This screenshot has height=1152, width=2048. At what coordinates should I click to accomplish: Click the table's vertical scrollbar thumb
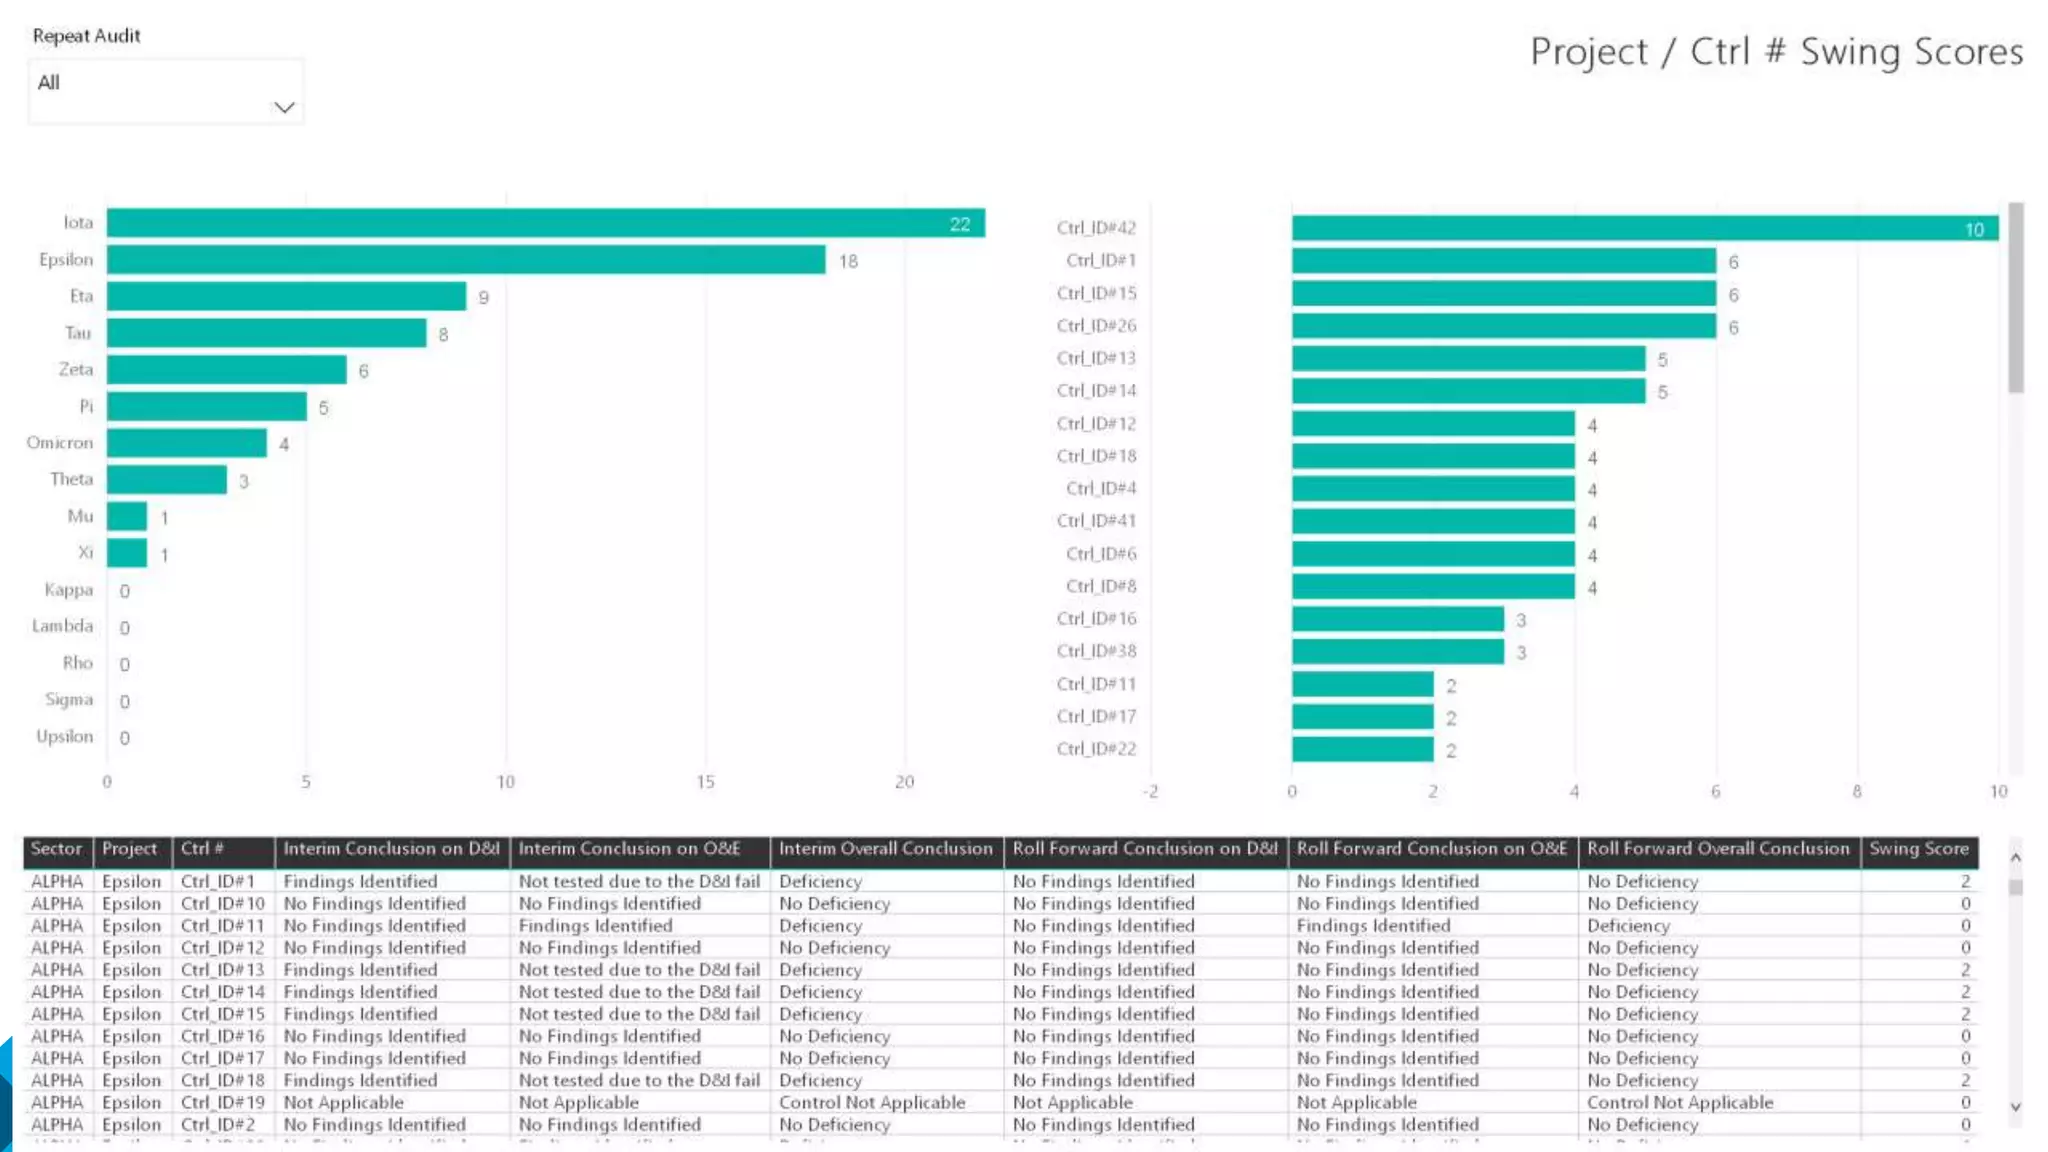[x=2015, y=888]
